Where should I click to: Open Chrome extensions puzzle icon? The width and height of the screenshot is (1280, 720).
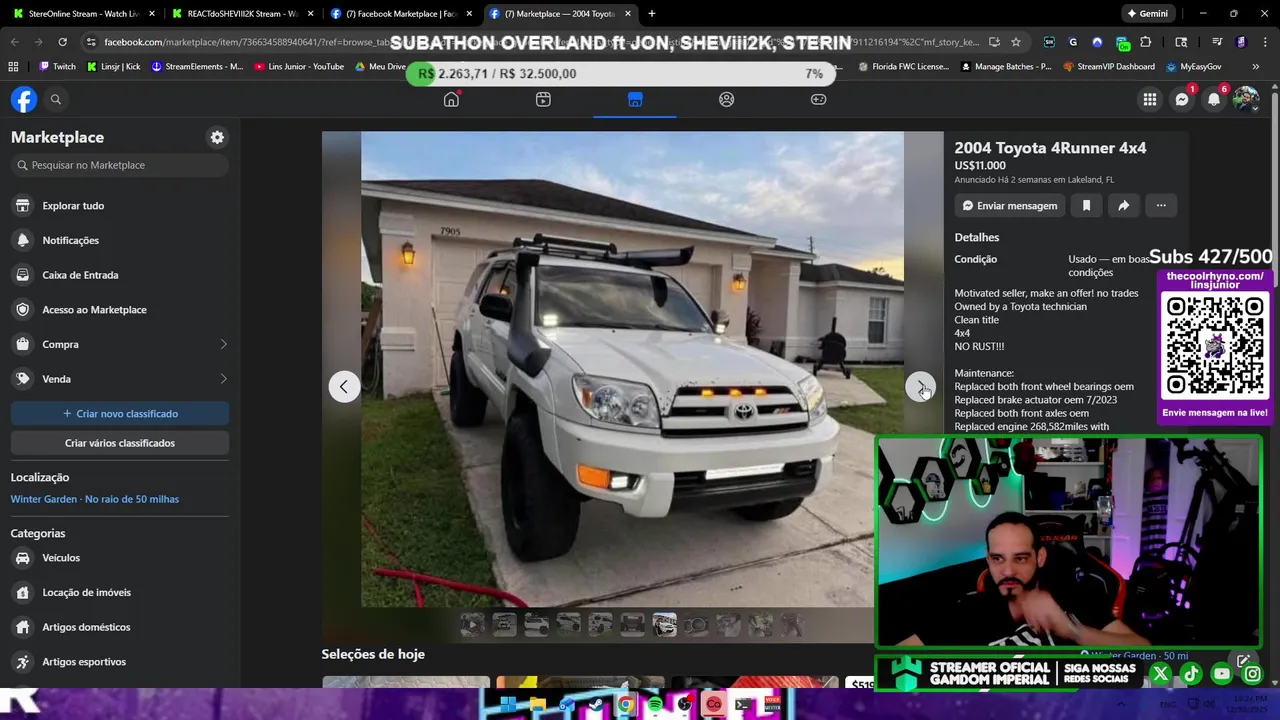[1145, 42]
